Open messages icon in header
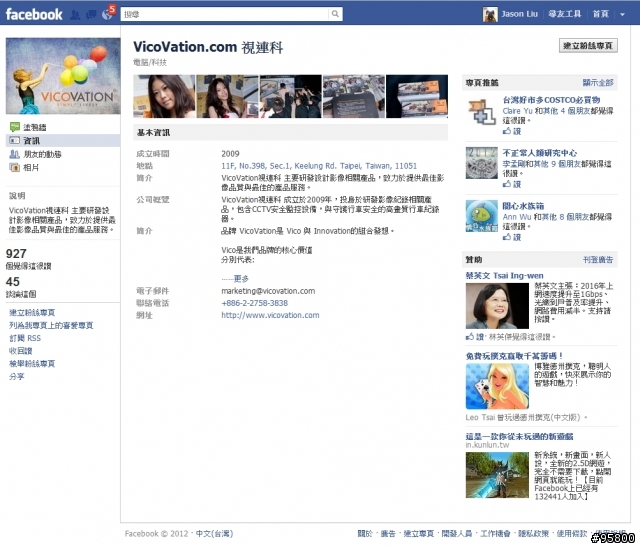Viewport: 640px width, 546px height. coord(91,15)
